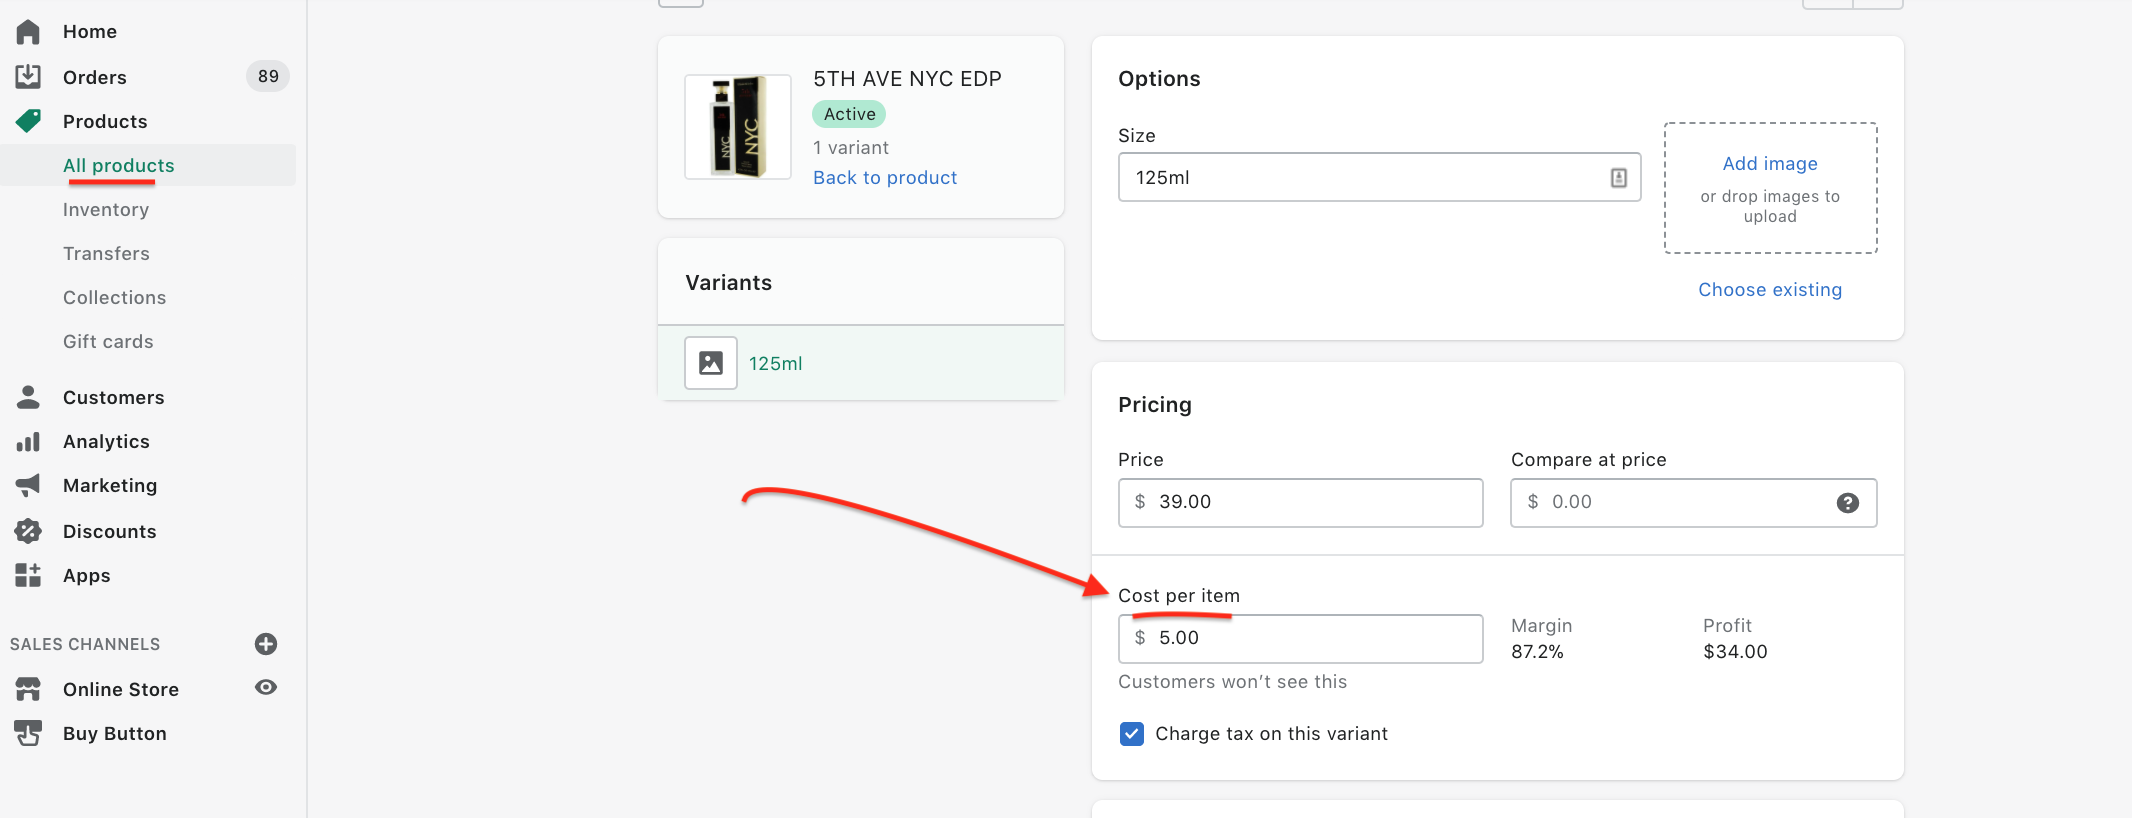
Task: Click the Marketing megaphone icon
Action: click(28, 485)
